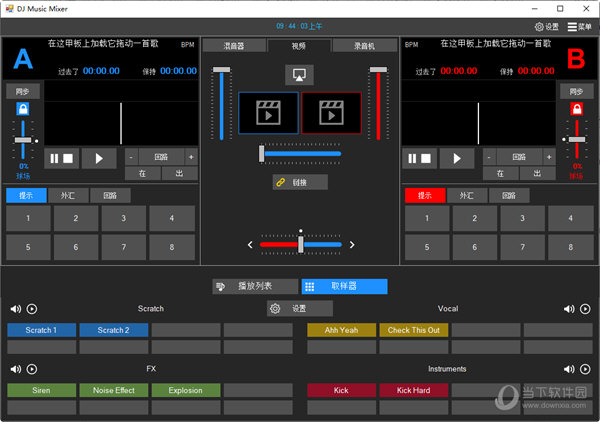The width and height of the screenshot is (600, 422).
Task: Select deck B video clip thumbnail
Action: pos(331,113)
